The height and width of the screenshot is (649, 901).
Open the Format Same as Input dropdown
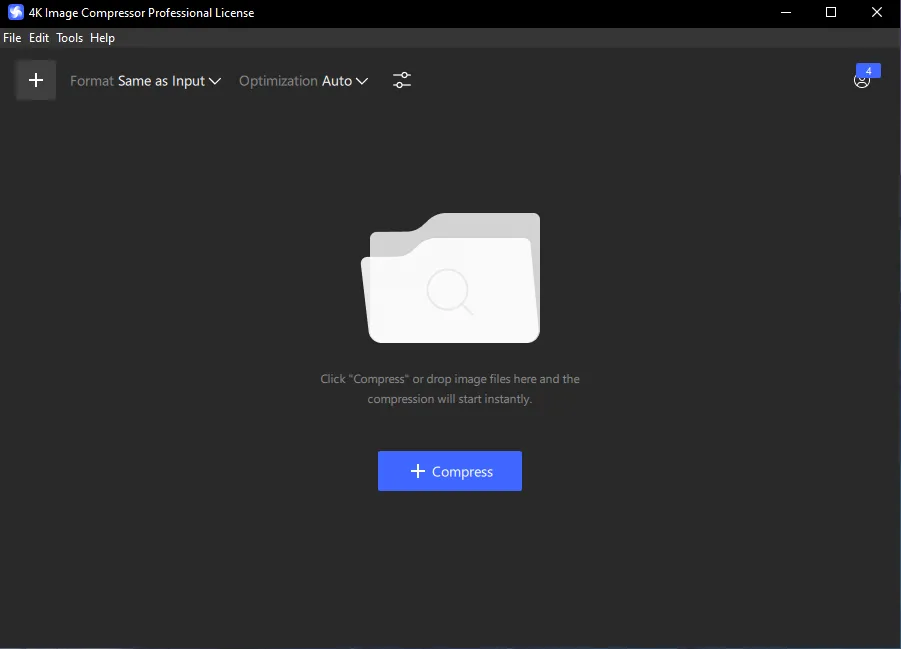point(145,81)
